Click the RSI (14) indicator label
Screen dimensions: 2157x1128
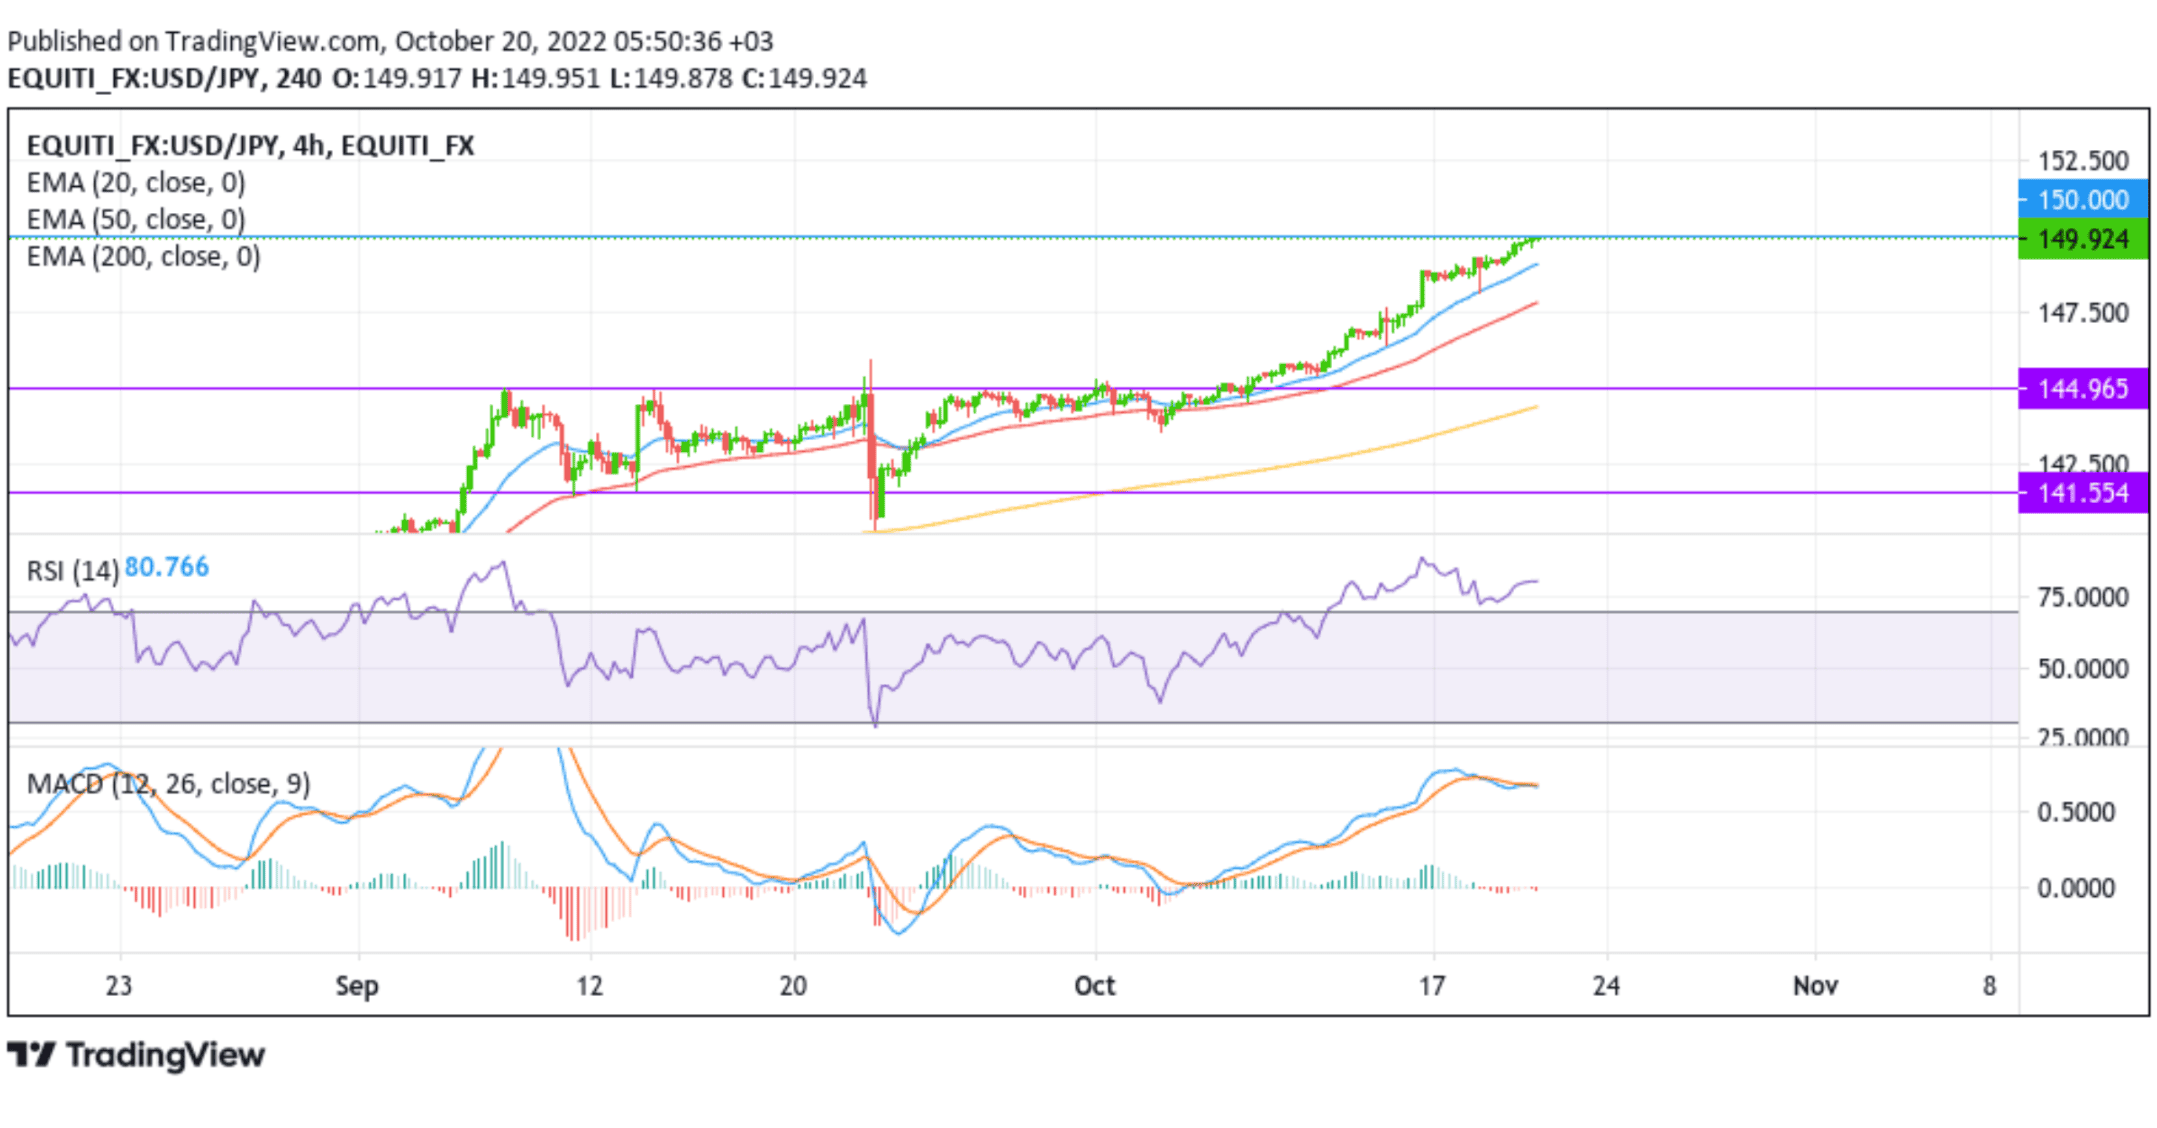point(73,571)
